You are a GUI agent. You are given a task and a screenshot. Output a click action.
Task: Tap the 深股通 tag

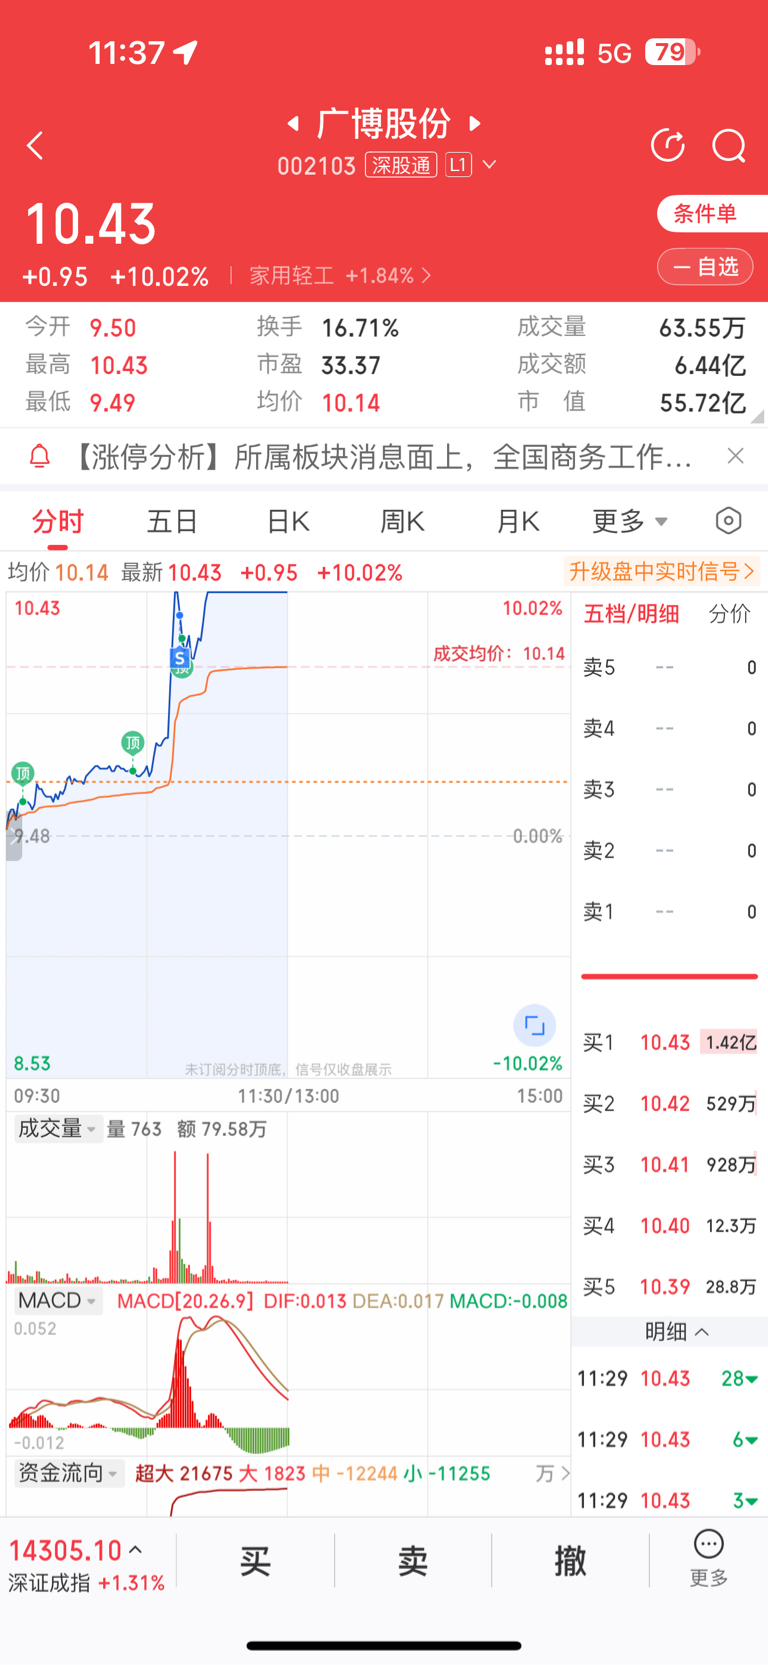tap(401, 165)
